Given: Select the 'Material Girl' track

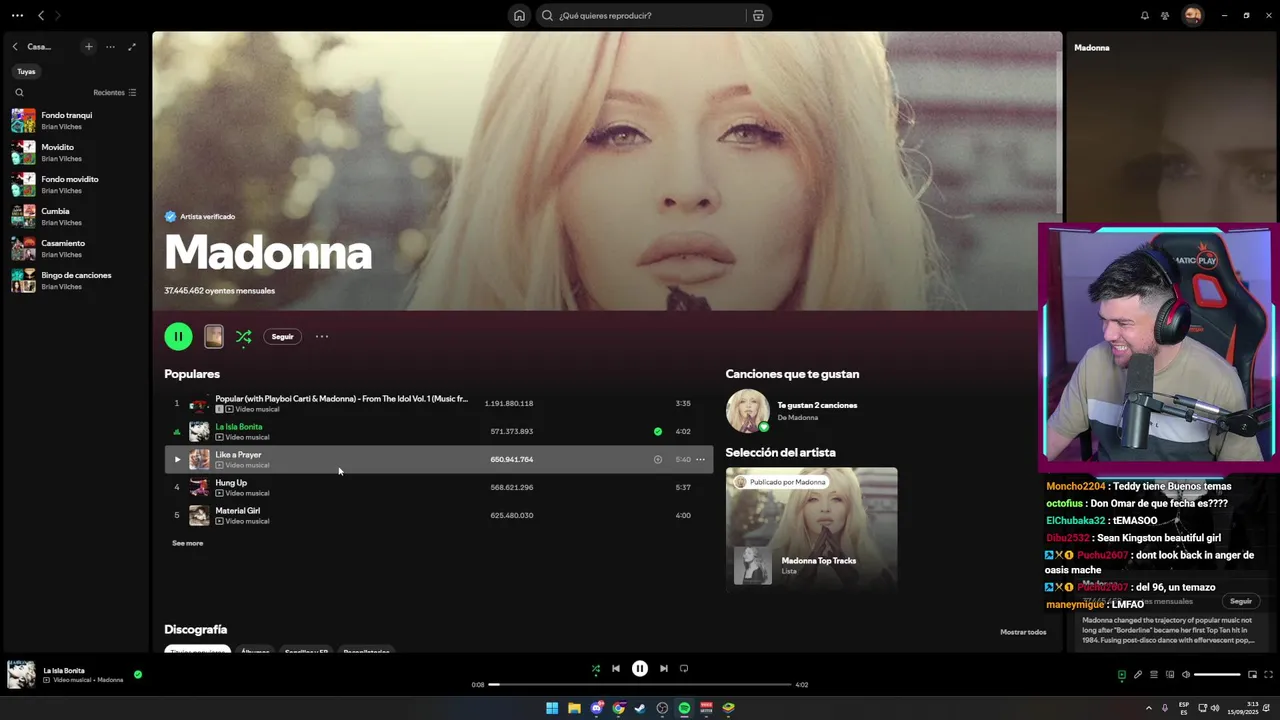Looking at the screenshot, I should 438,515.
